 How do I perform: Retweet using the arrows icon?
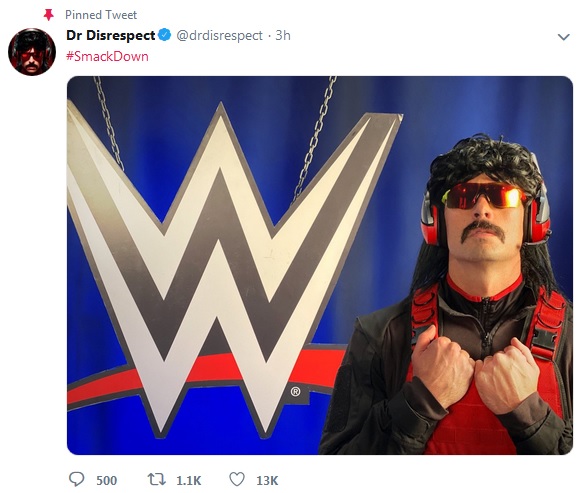pos(157,480)
